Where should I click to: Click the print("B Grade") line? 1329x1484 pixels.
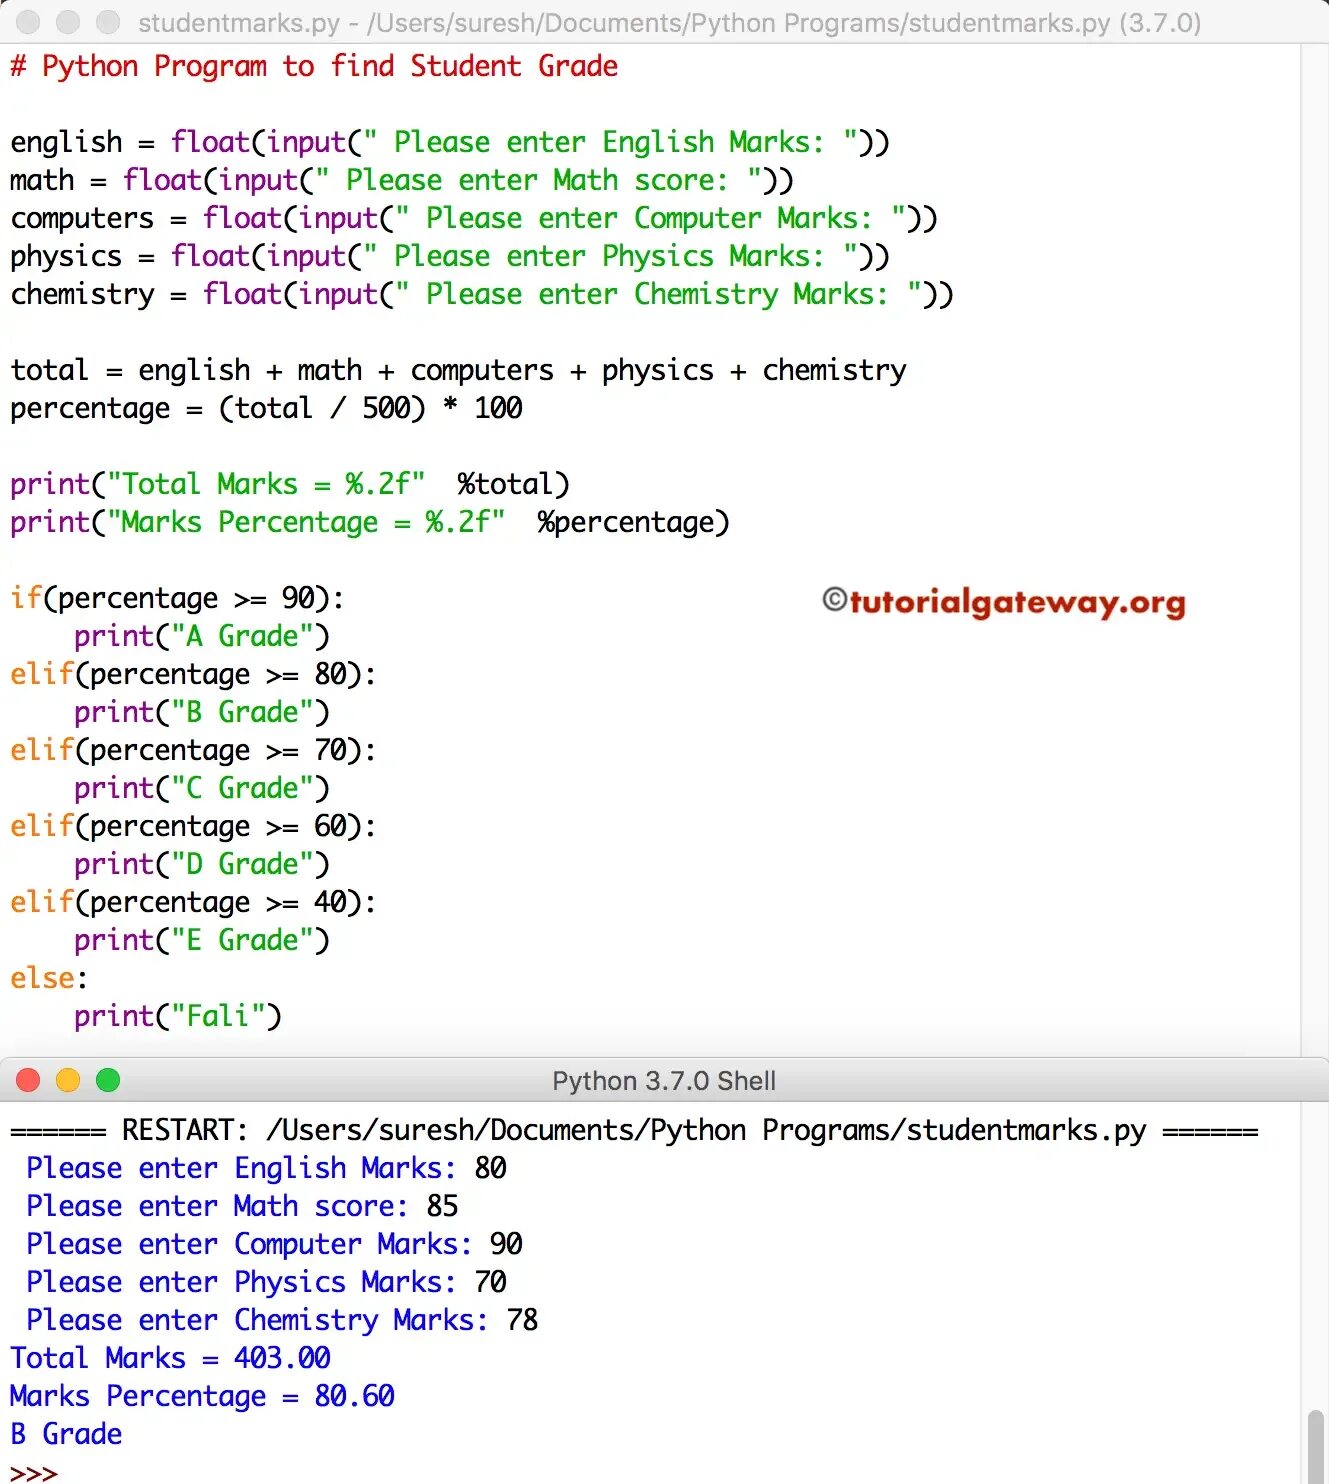pos(202,712)
